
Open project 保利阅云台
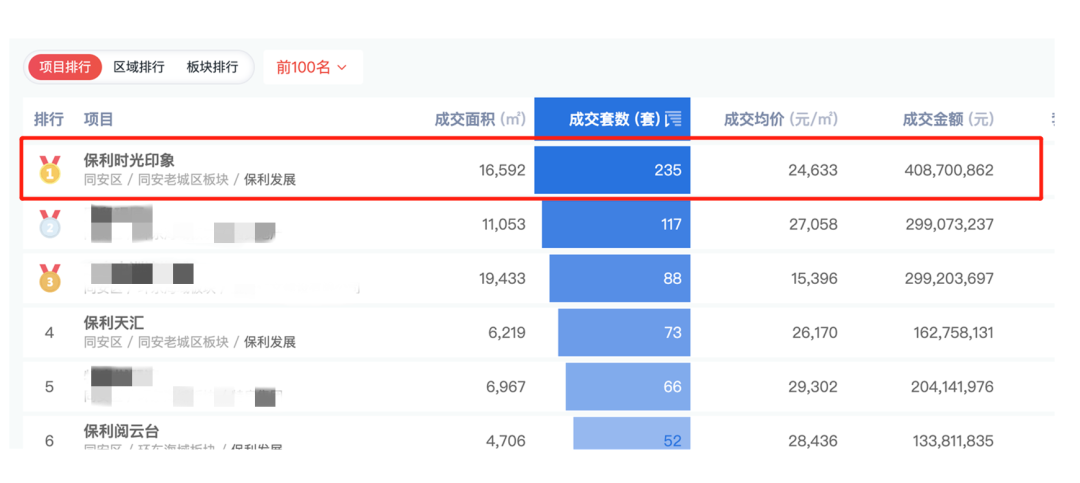click(x=121, y=431)
